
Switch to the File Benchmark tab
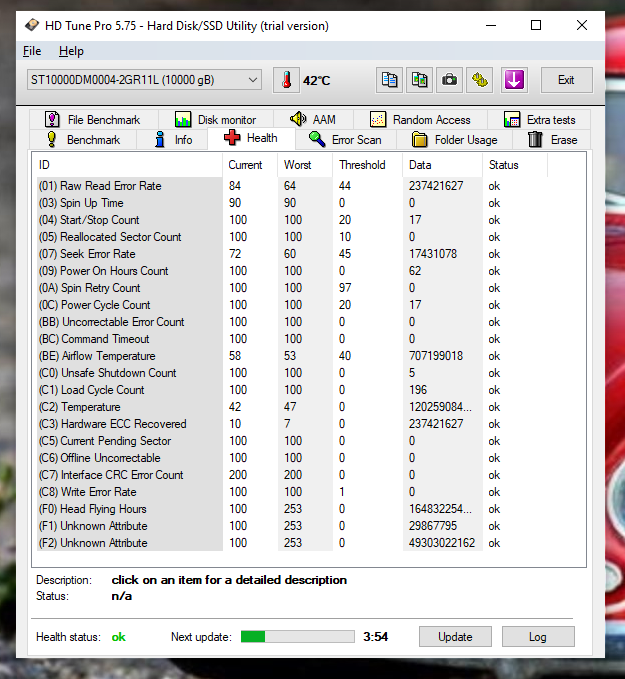tap(94, 120)
